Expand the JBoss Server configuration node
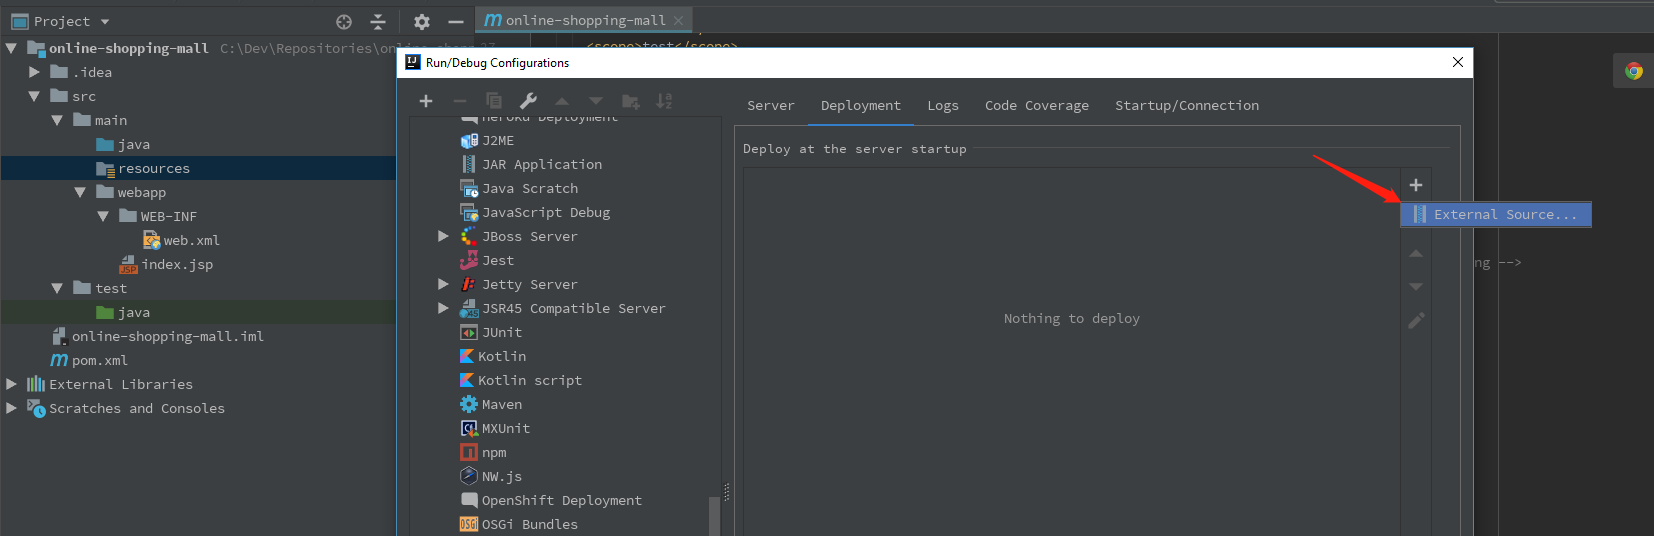 point(443,237)
